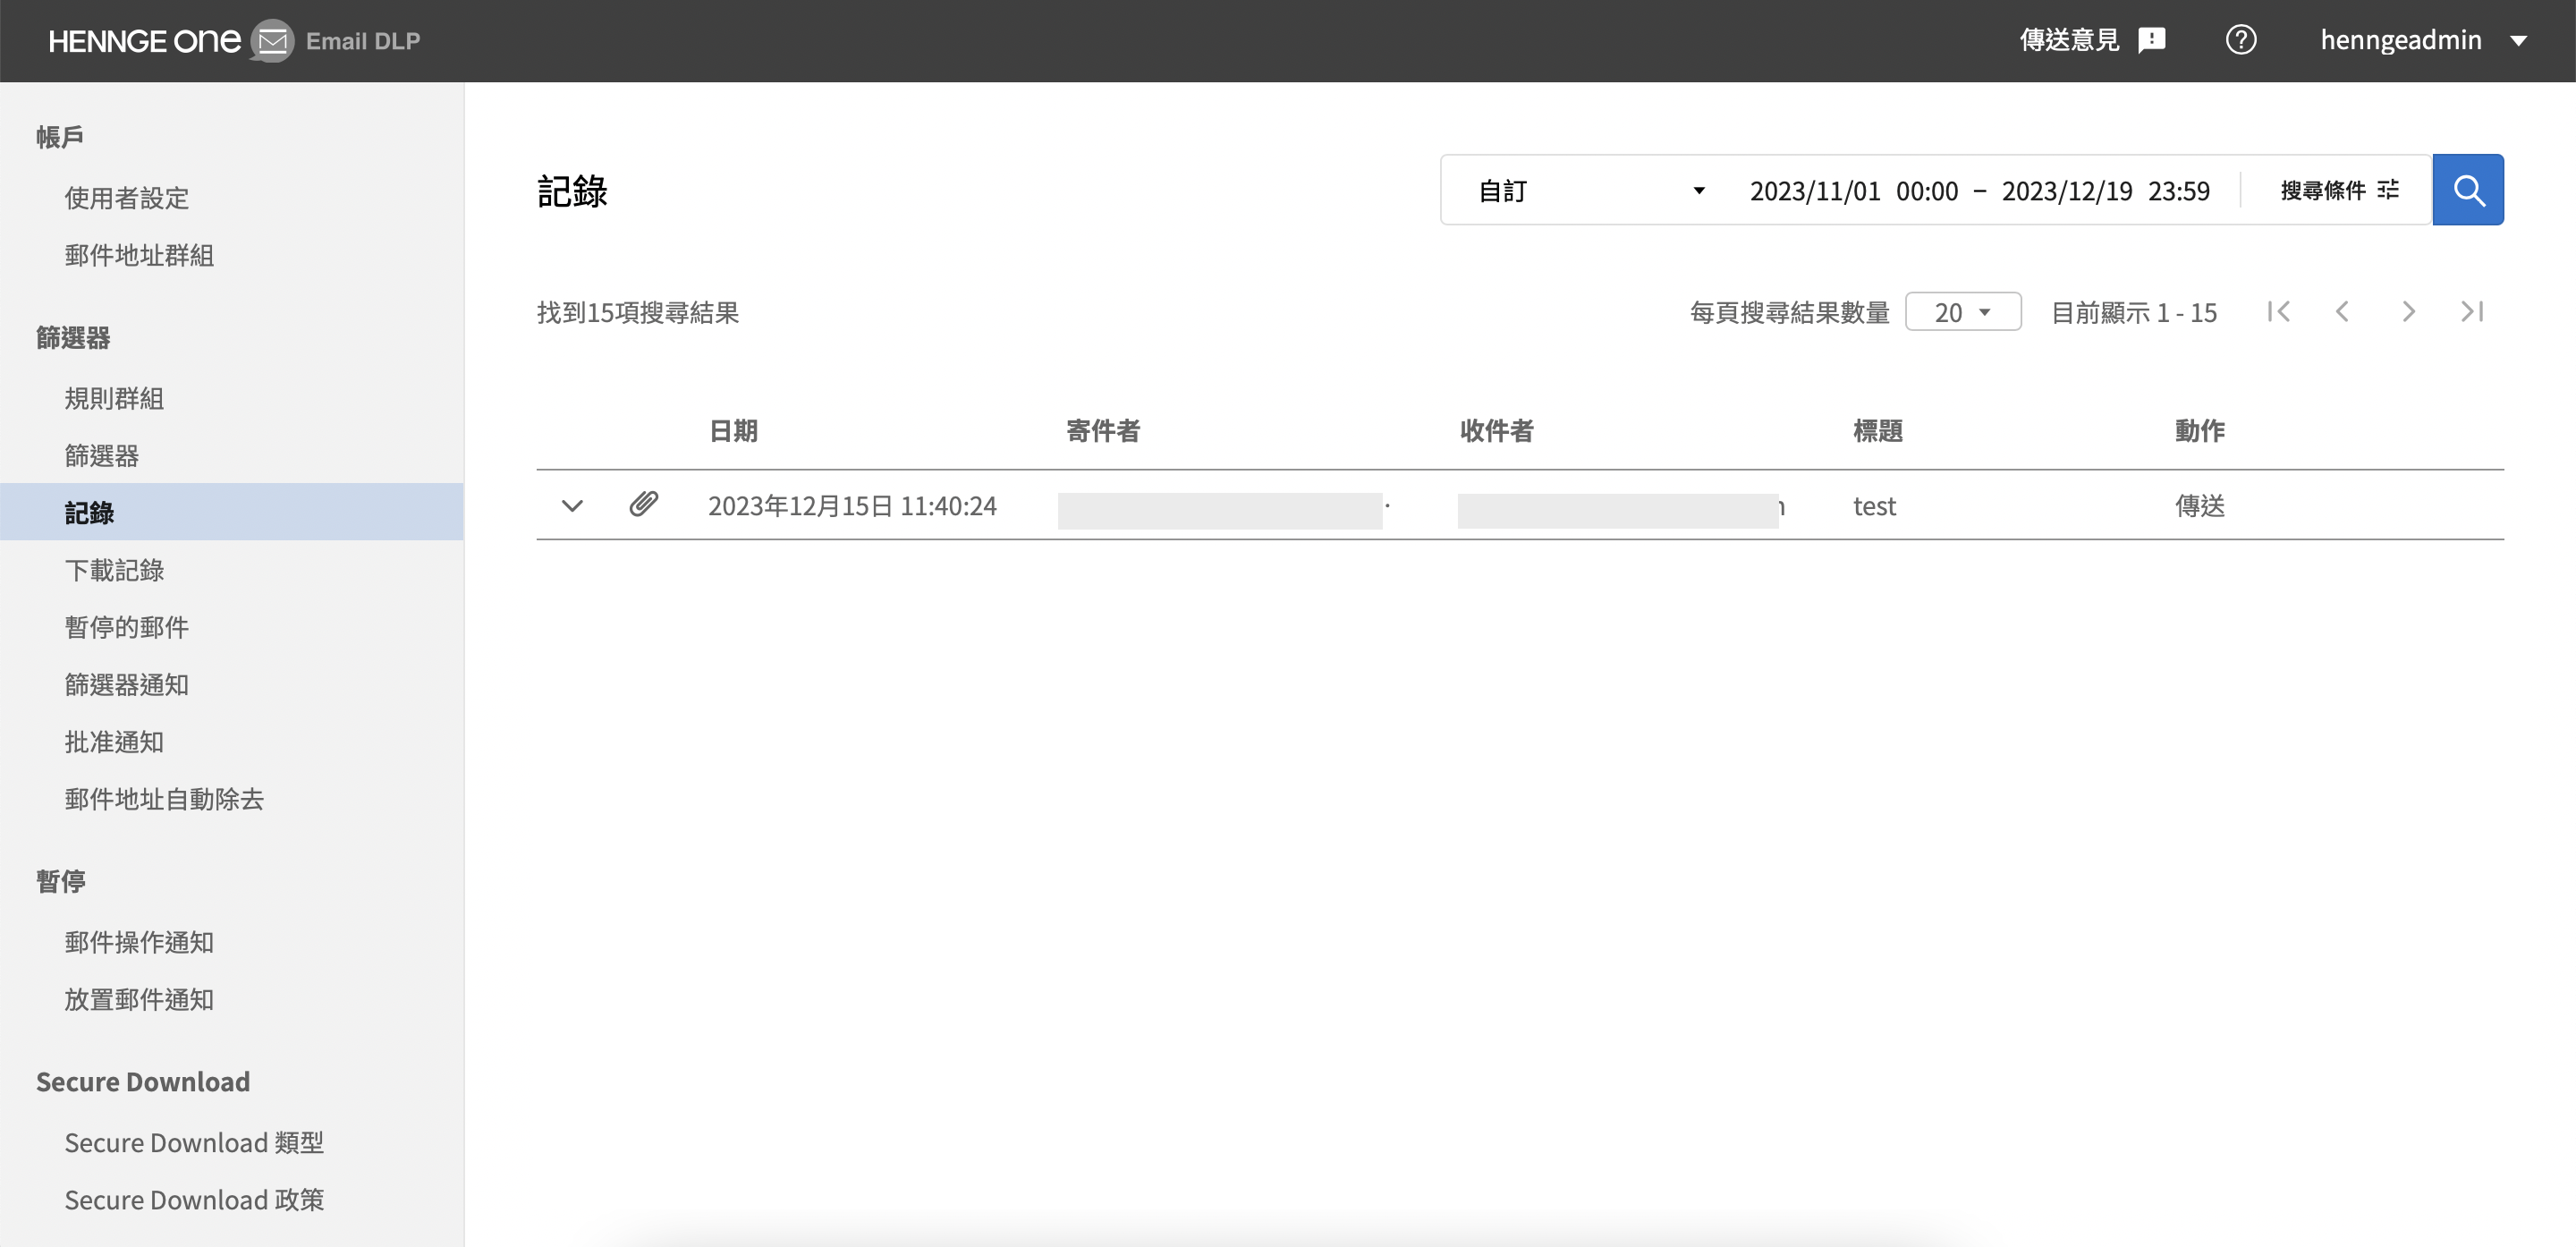2576x1247 pixels.
Task: Click the 找到15項搜尋結果 result count text
Action: coord(638,313)
